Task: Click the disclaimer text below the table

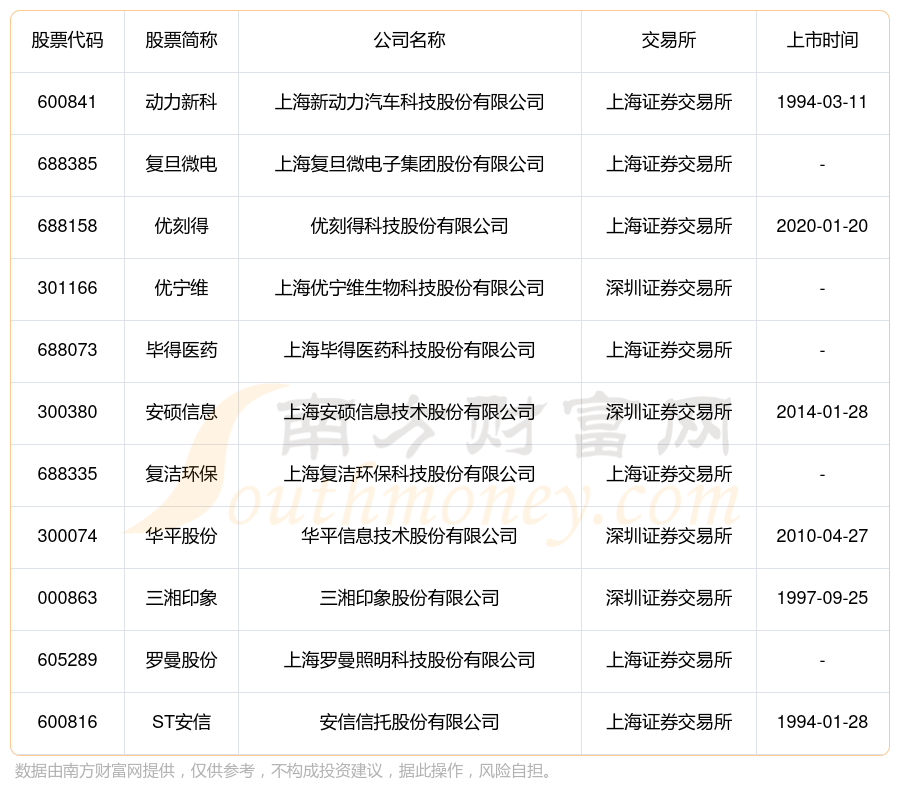Action: 284,771
